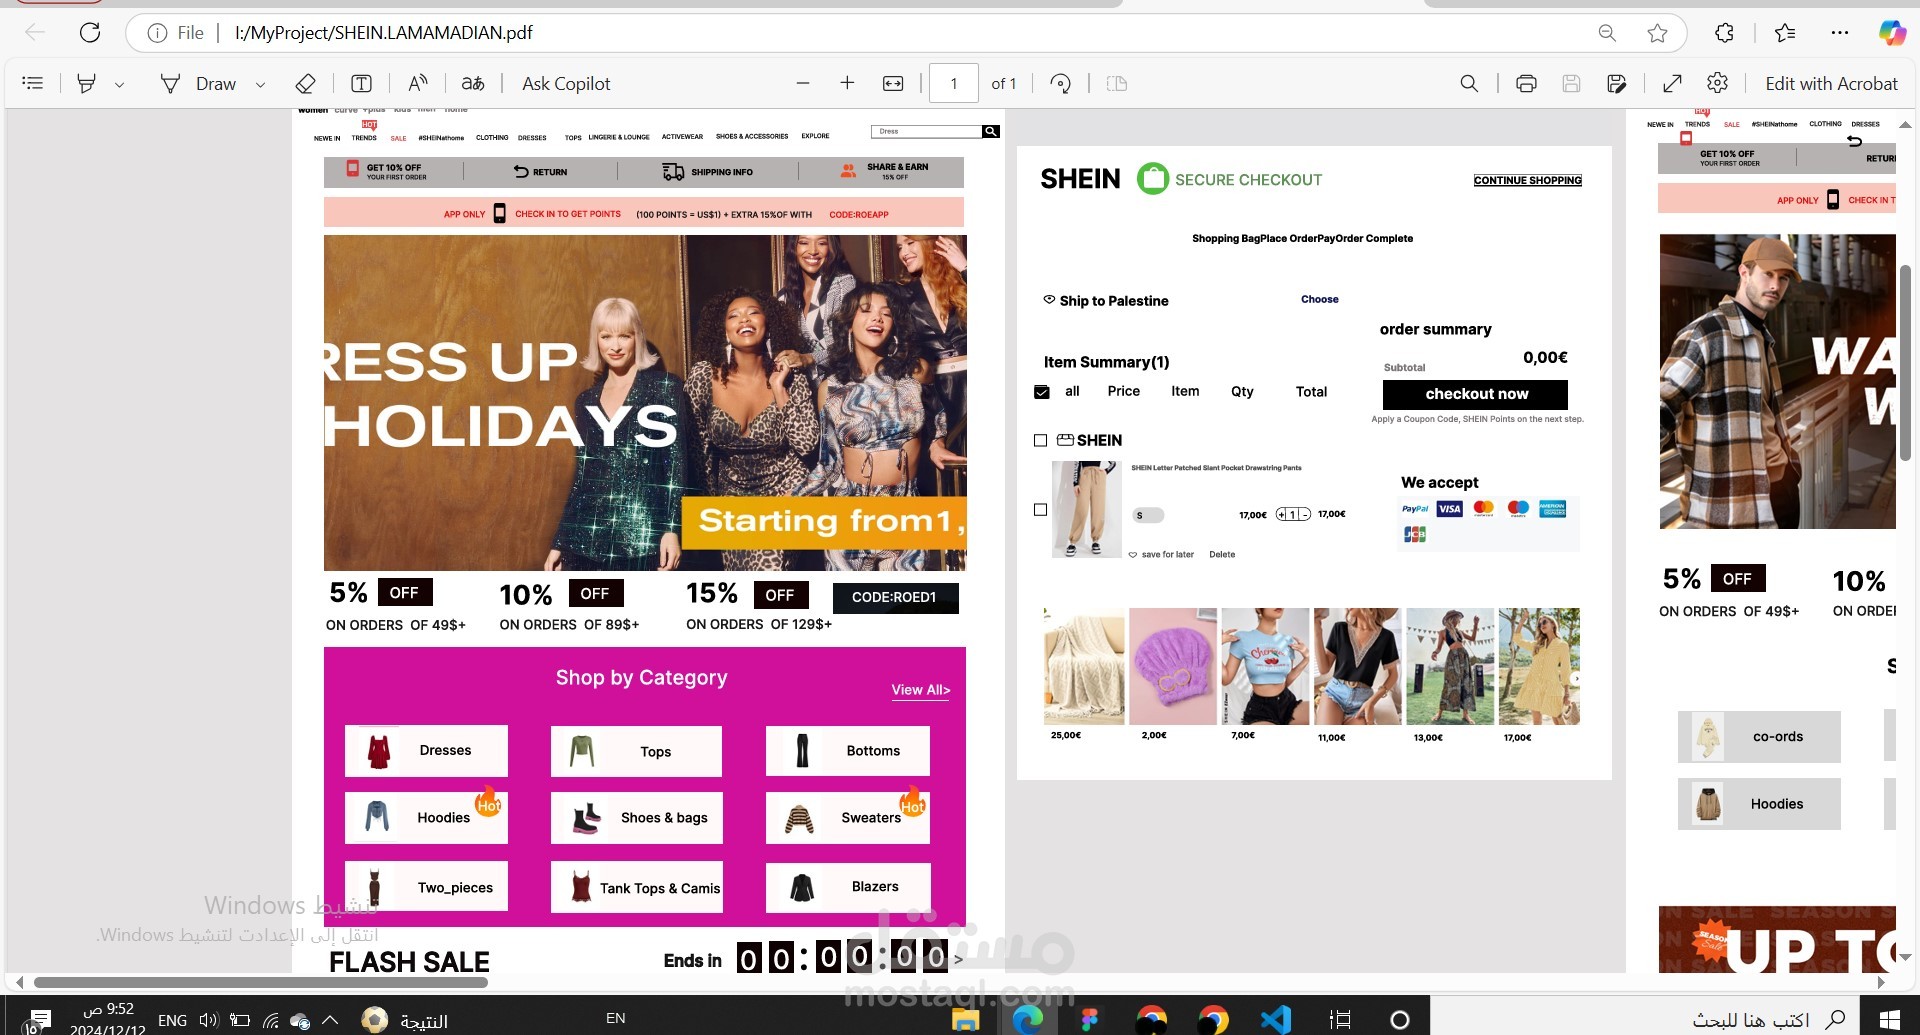Show hidden system tray icons chevron
The image size is (1920, 1035).
(x=331, y=1020)
